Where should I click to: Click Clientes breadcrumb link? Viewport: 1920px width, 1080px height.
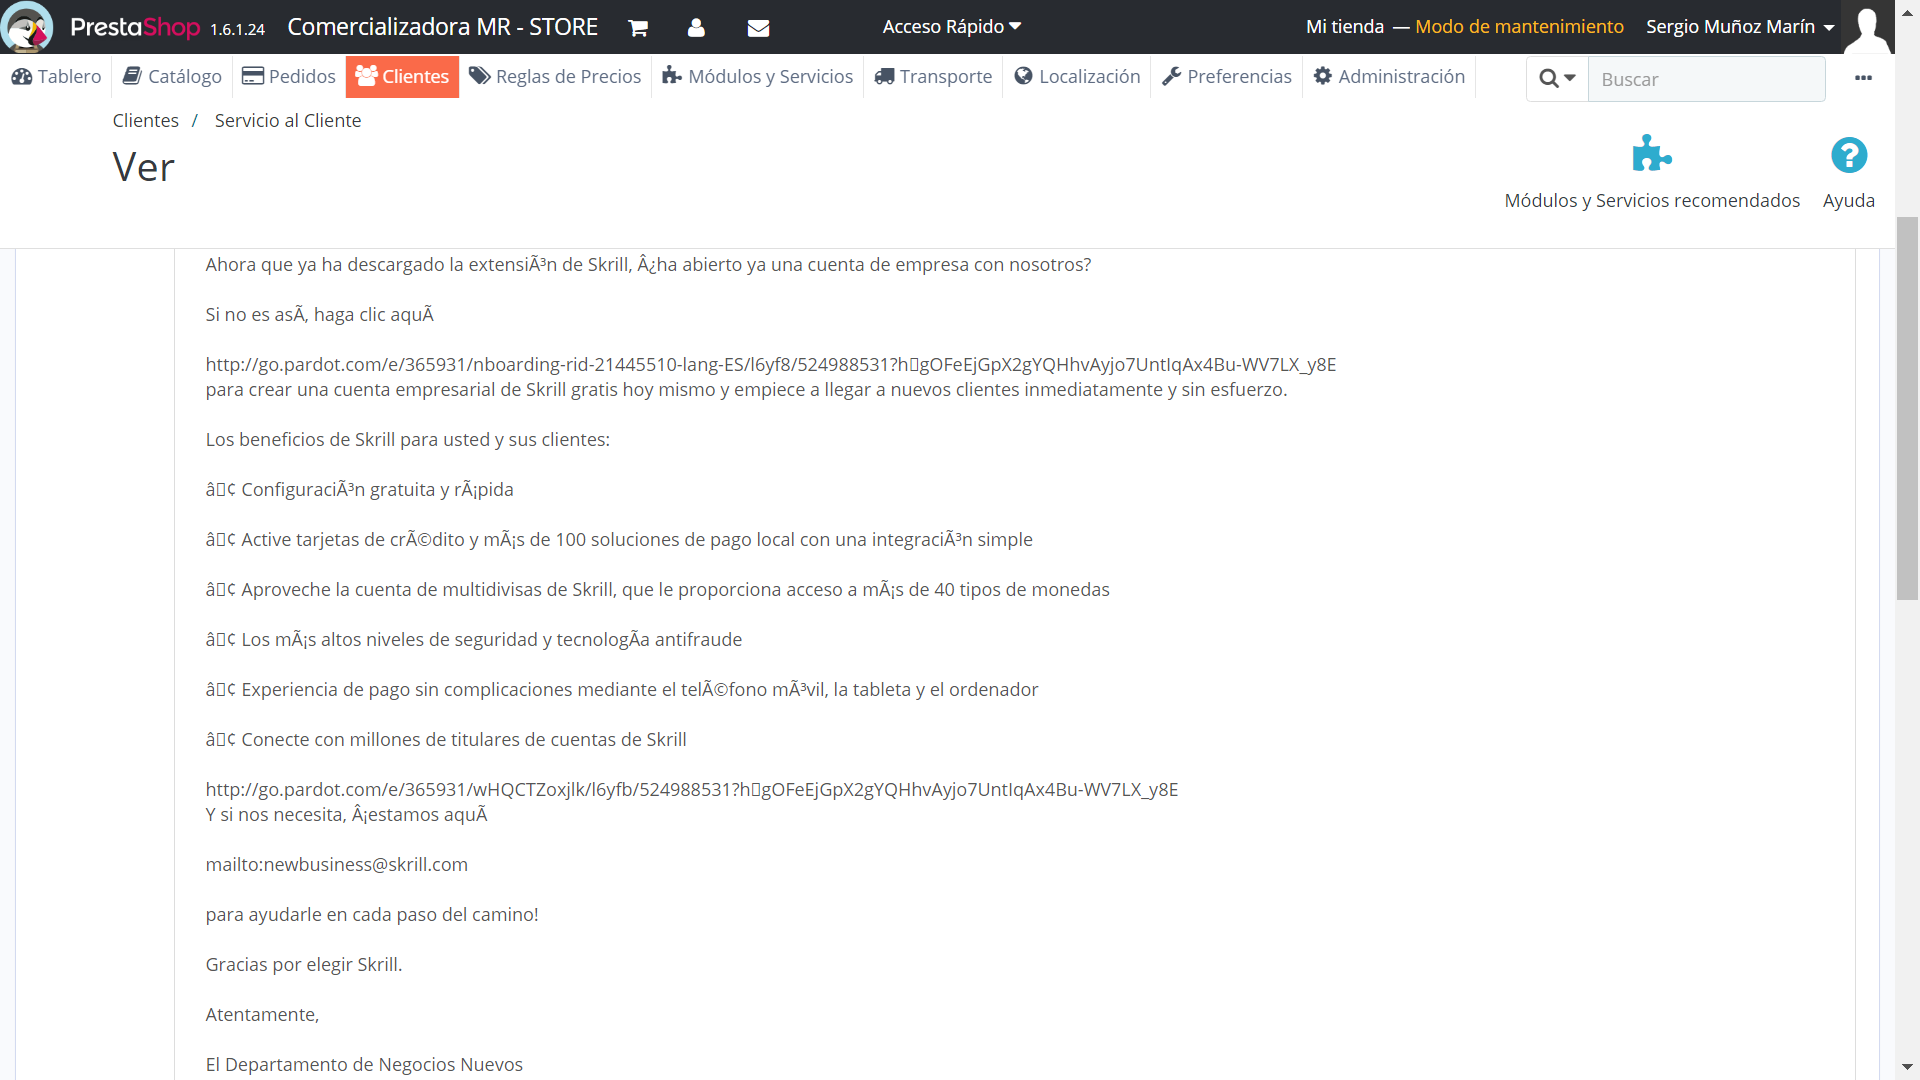pos(145,121)
